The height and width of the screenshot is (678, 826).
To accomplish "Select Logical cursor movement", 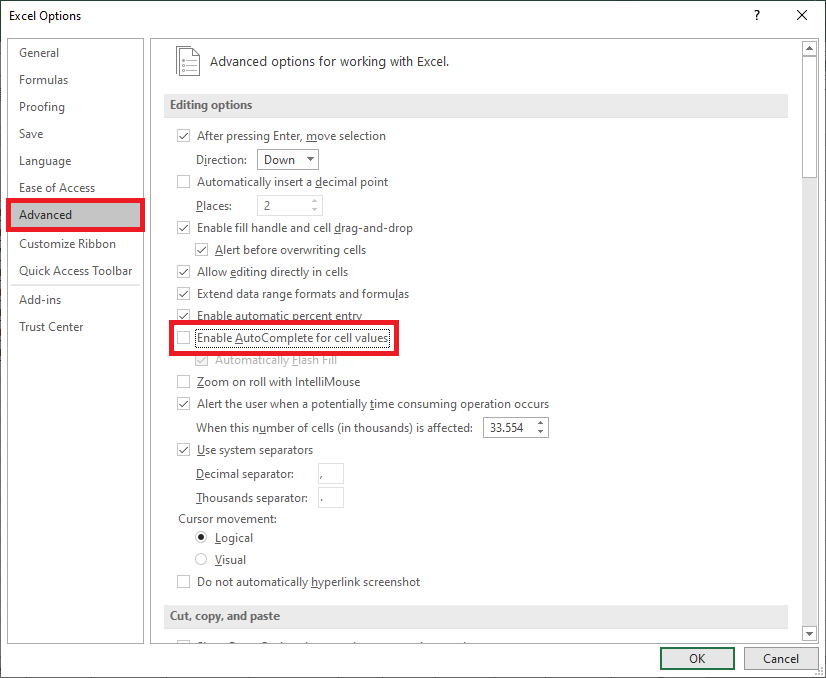I will (x=201, y=537).
